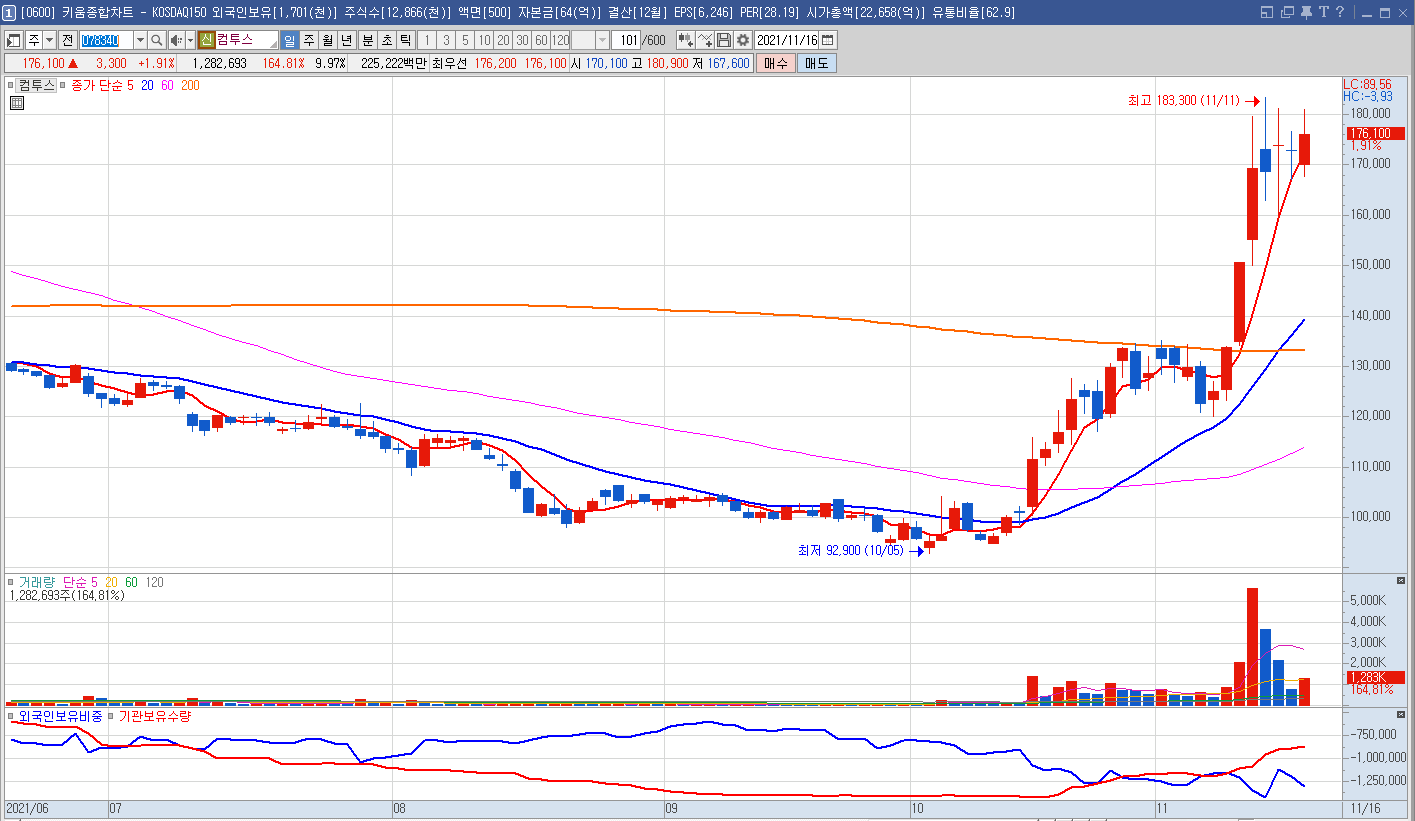Viewport: 1415px width, 821px height.
Task: Open help question mark icon in title bar
Action: 1340,12
